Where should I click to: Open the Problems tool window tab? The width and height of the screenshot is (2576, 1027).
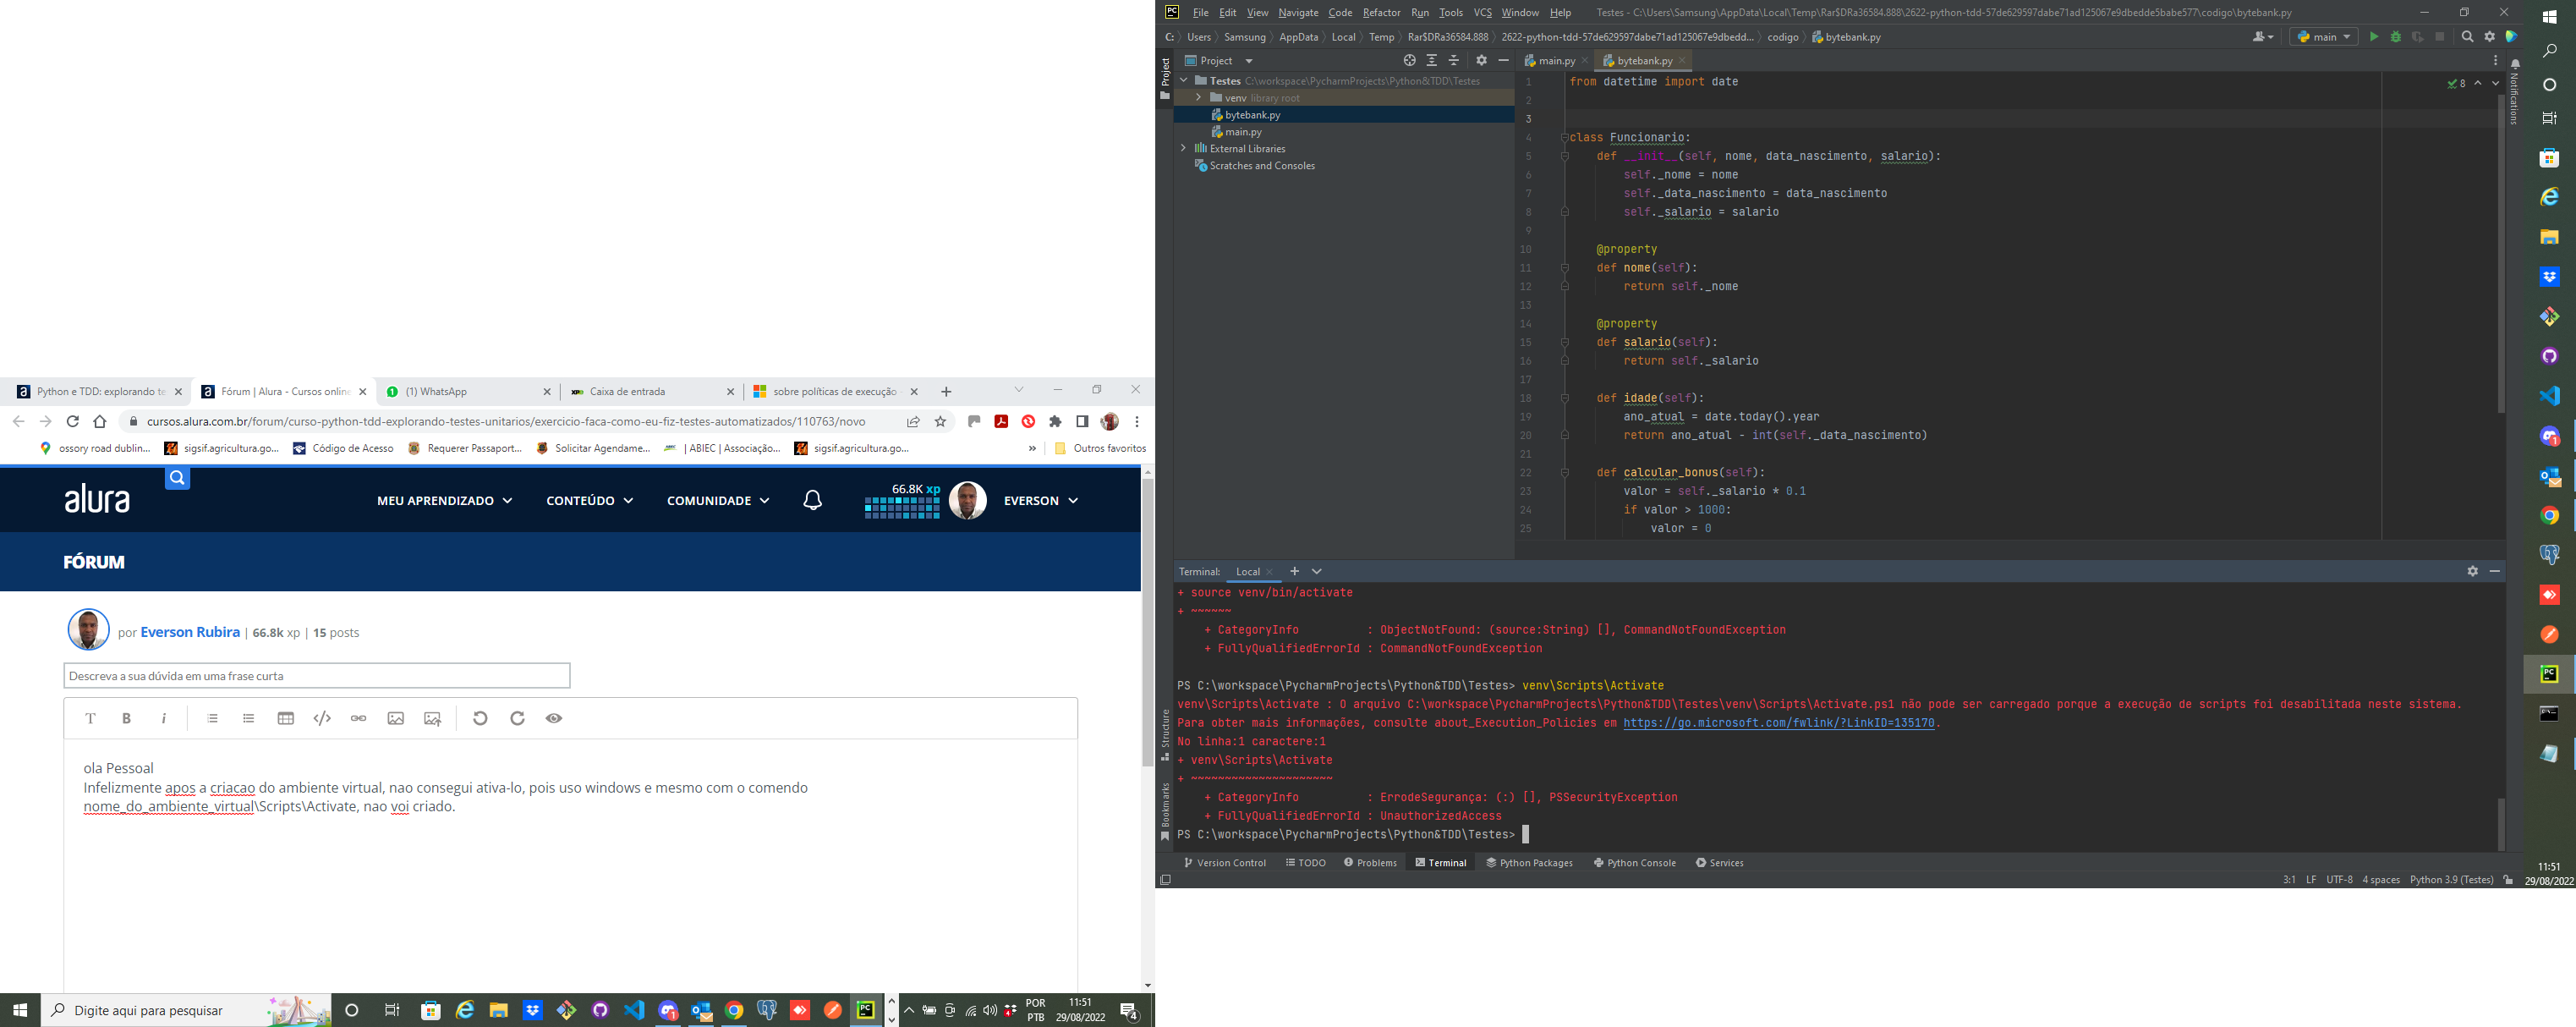[x=1370, y=862]
